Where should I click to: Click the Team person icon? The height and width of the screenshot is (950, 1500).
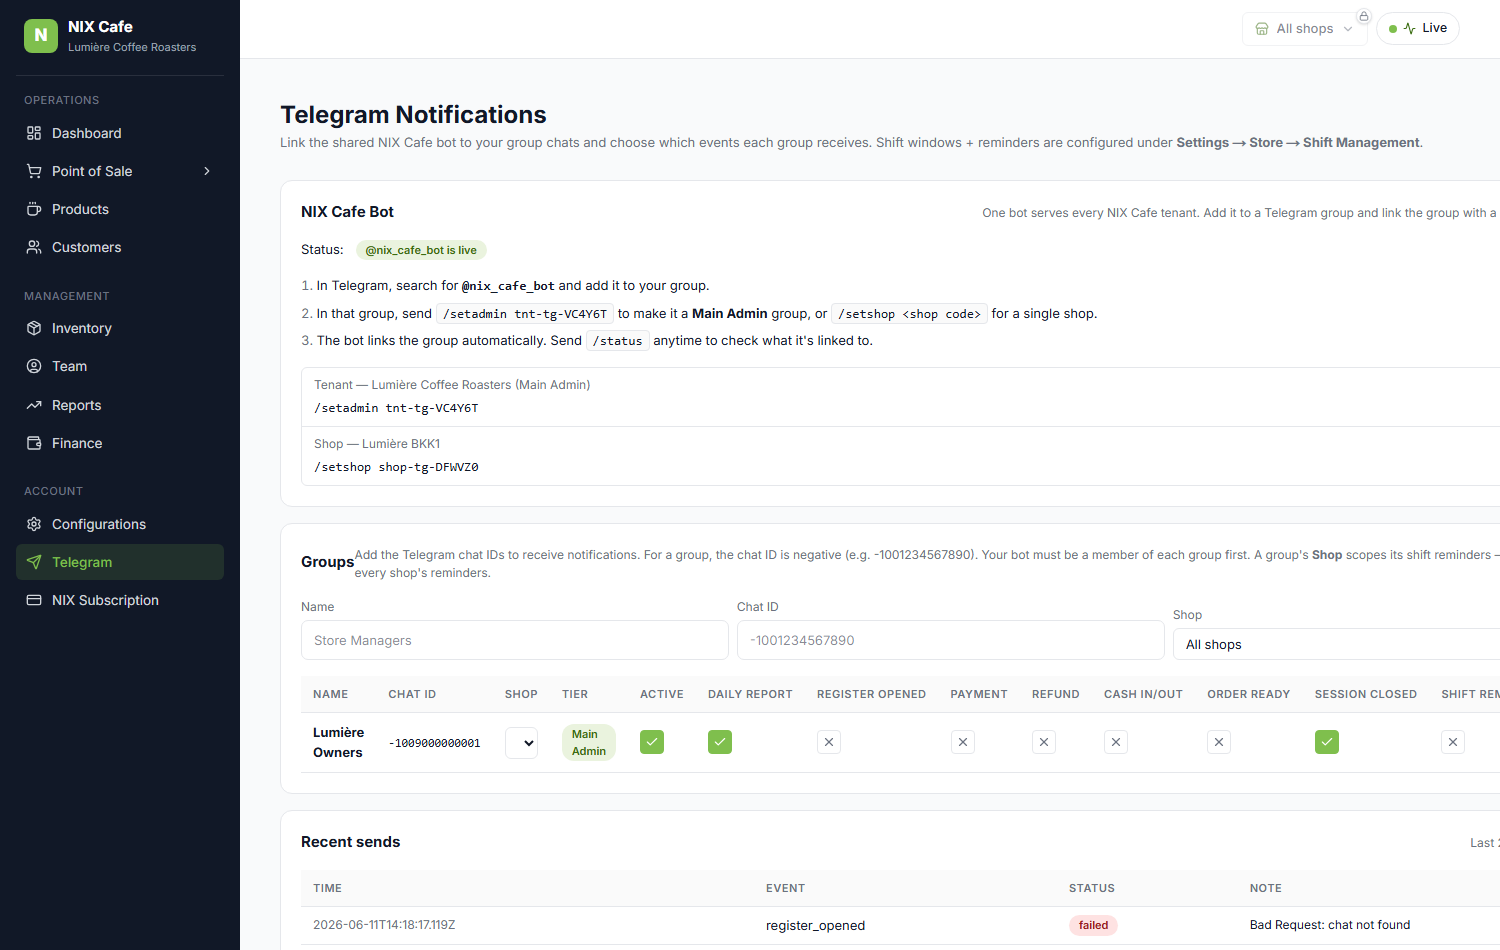pos(34,366)
